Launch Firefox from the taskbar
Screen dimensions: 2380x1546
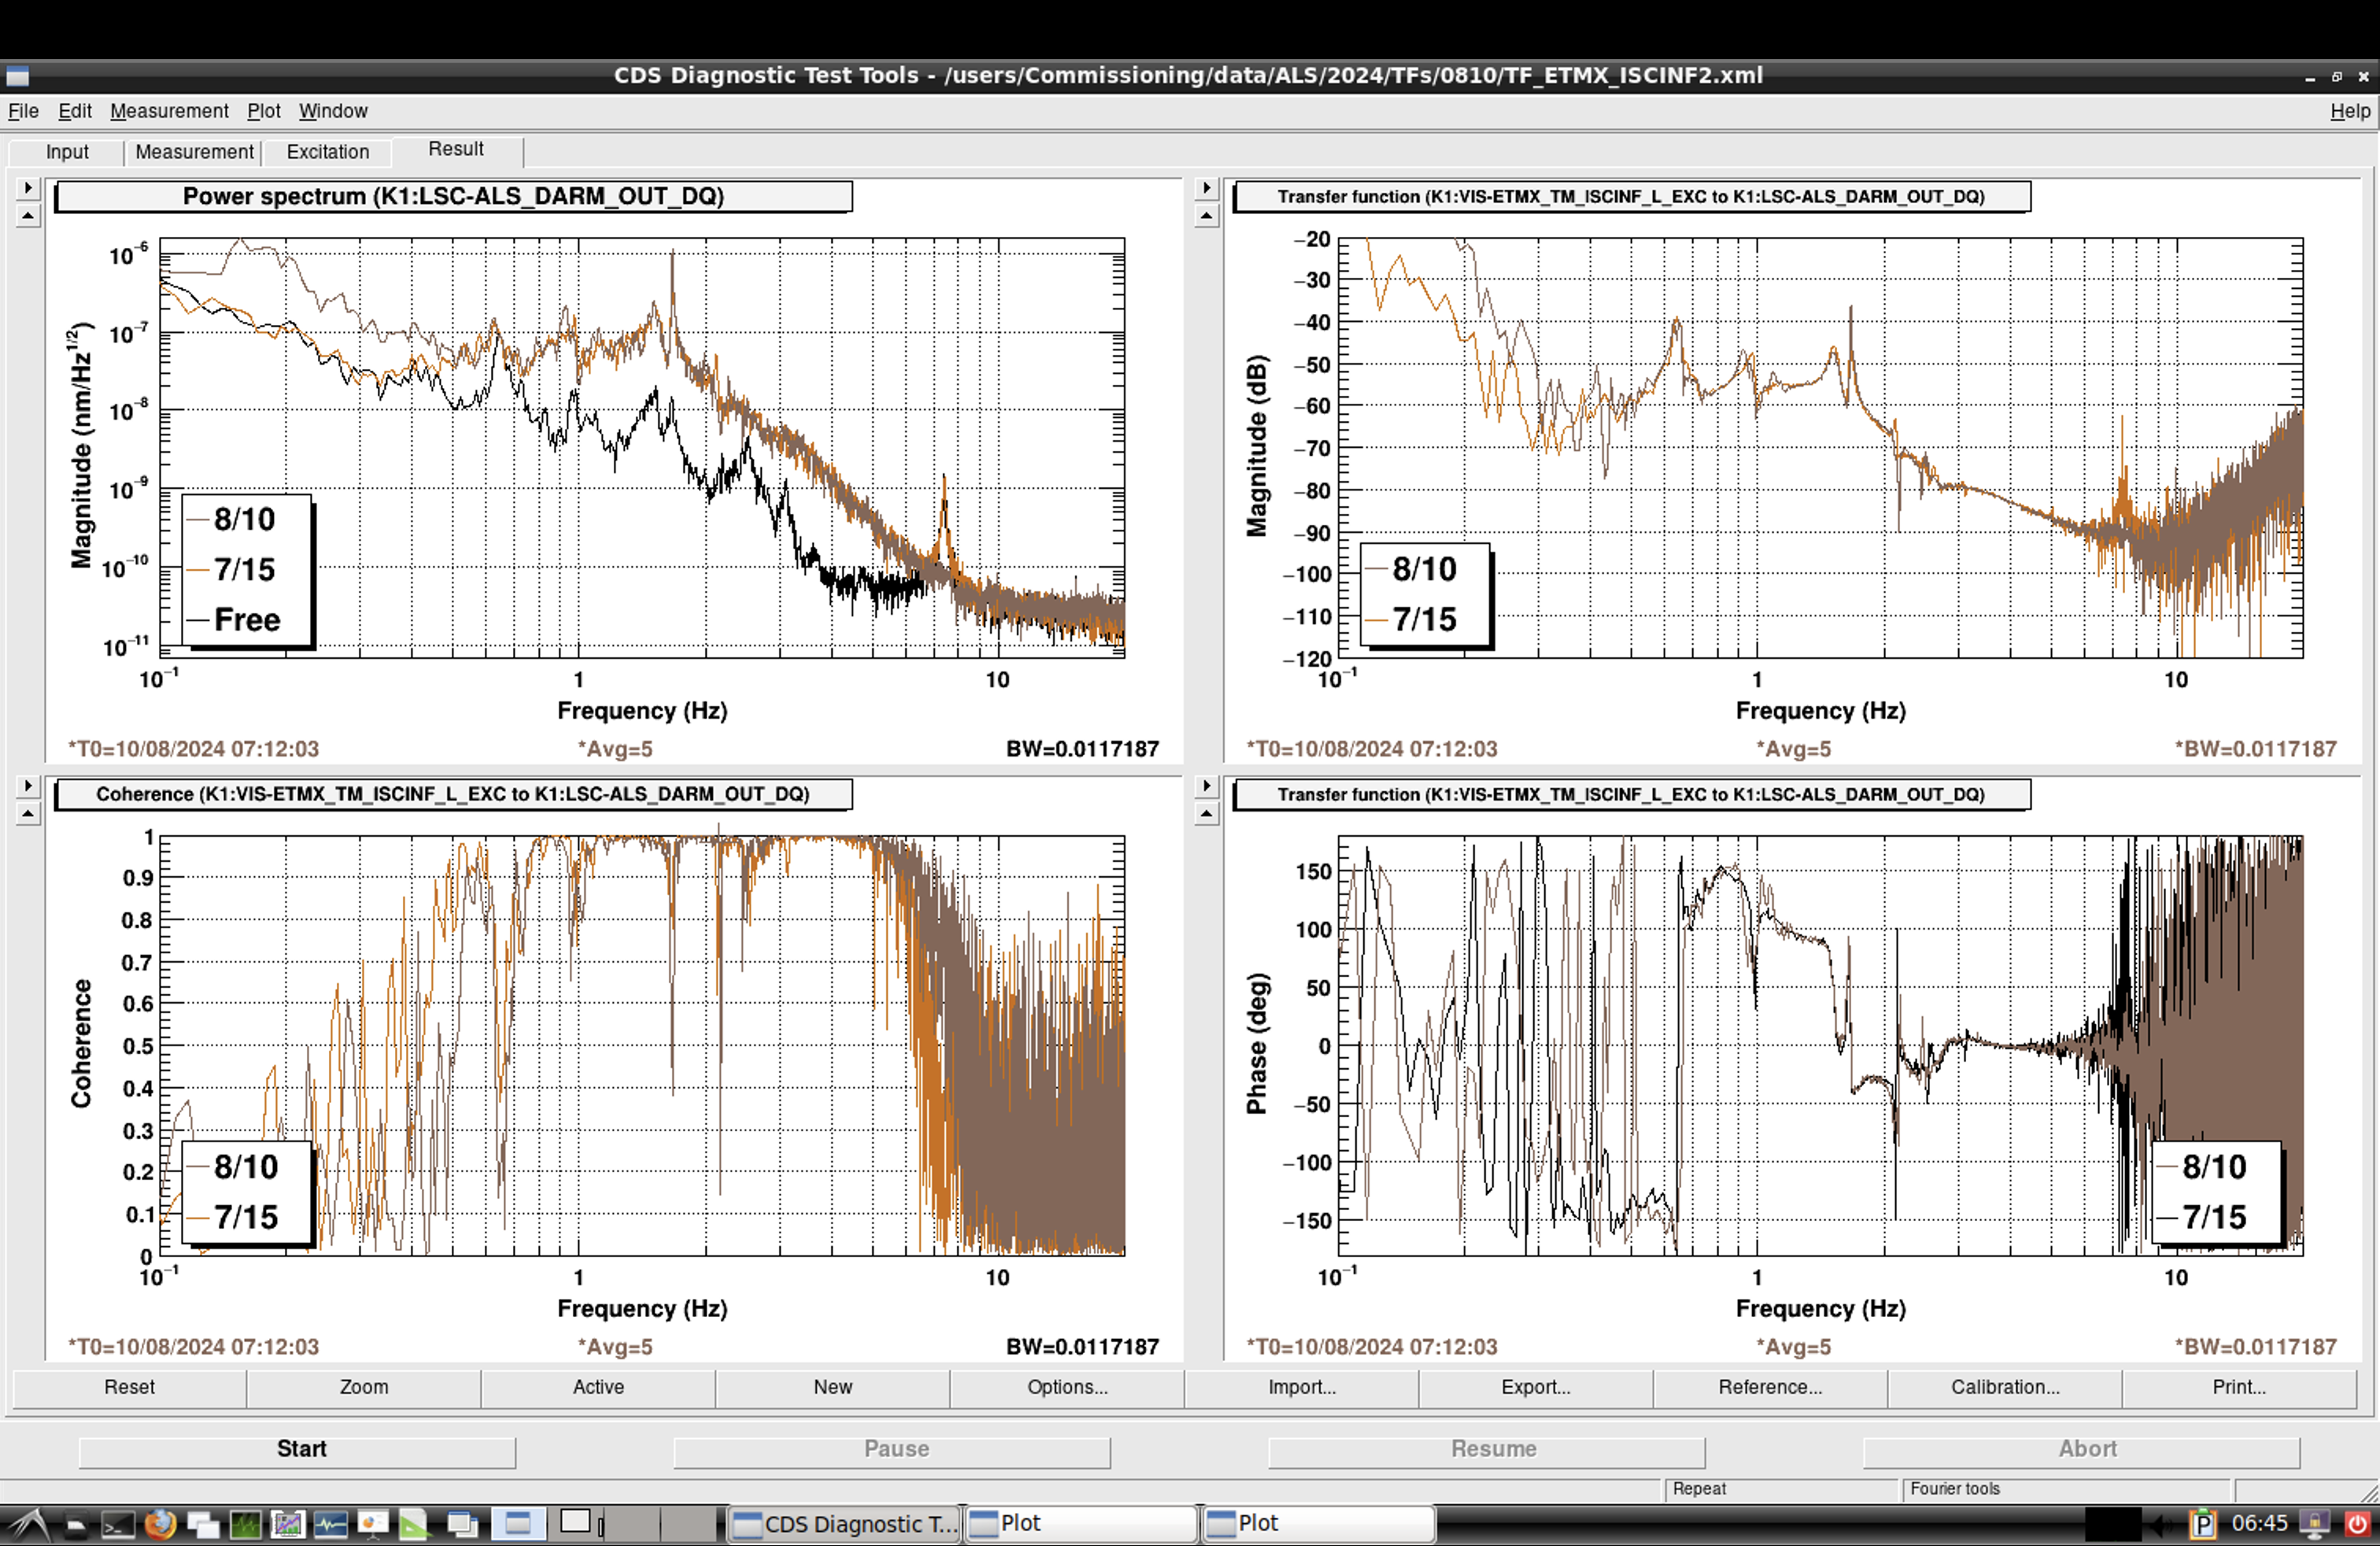click(x=160, y=1524)
